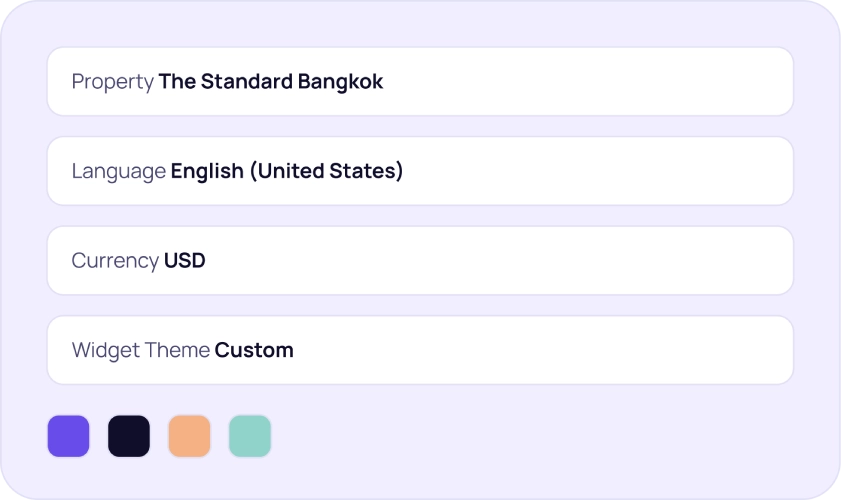Click the word 'English' in Language row
Image resolution: width=841 pixels, height=500 pixels.
click(x=207, y=172)
